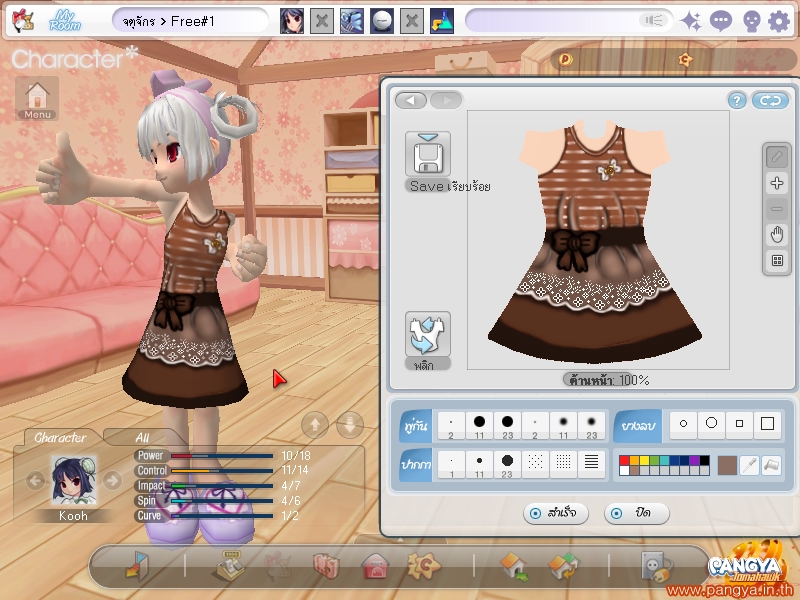Click the flip (พลิก) shirt icon
This screenshot has width=800, height=600.
coord(428,334)
